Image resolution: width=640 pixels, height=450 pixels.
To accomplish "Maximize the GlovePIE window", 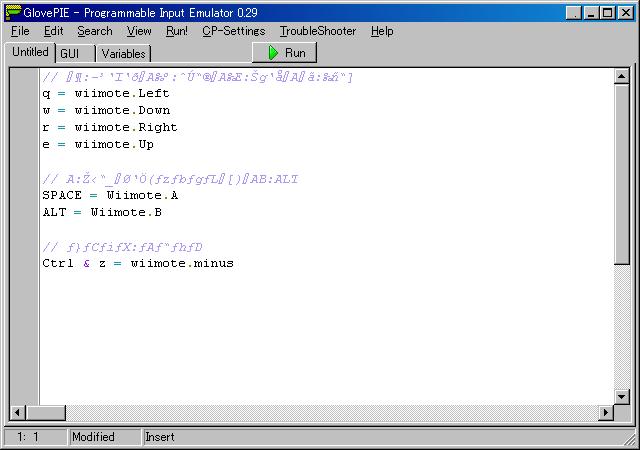I will point(607,13).
